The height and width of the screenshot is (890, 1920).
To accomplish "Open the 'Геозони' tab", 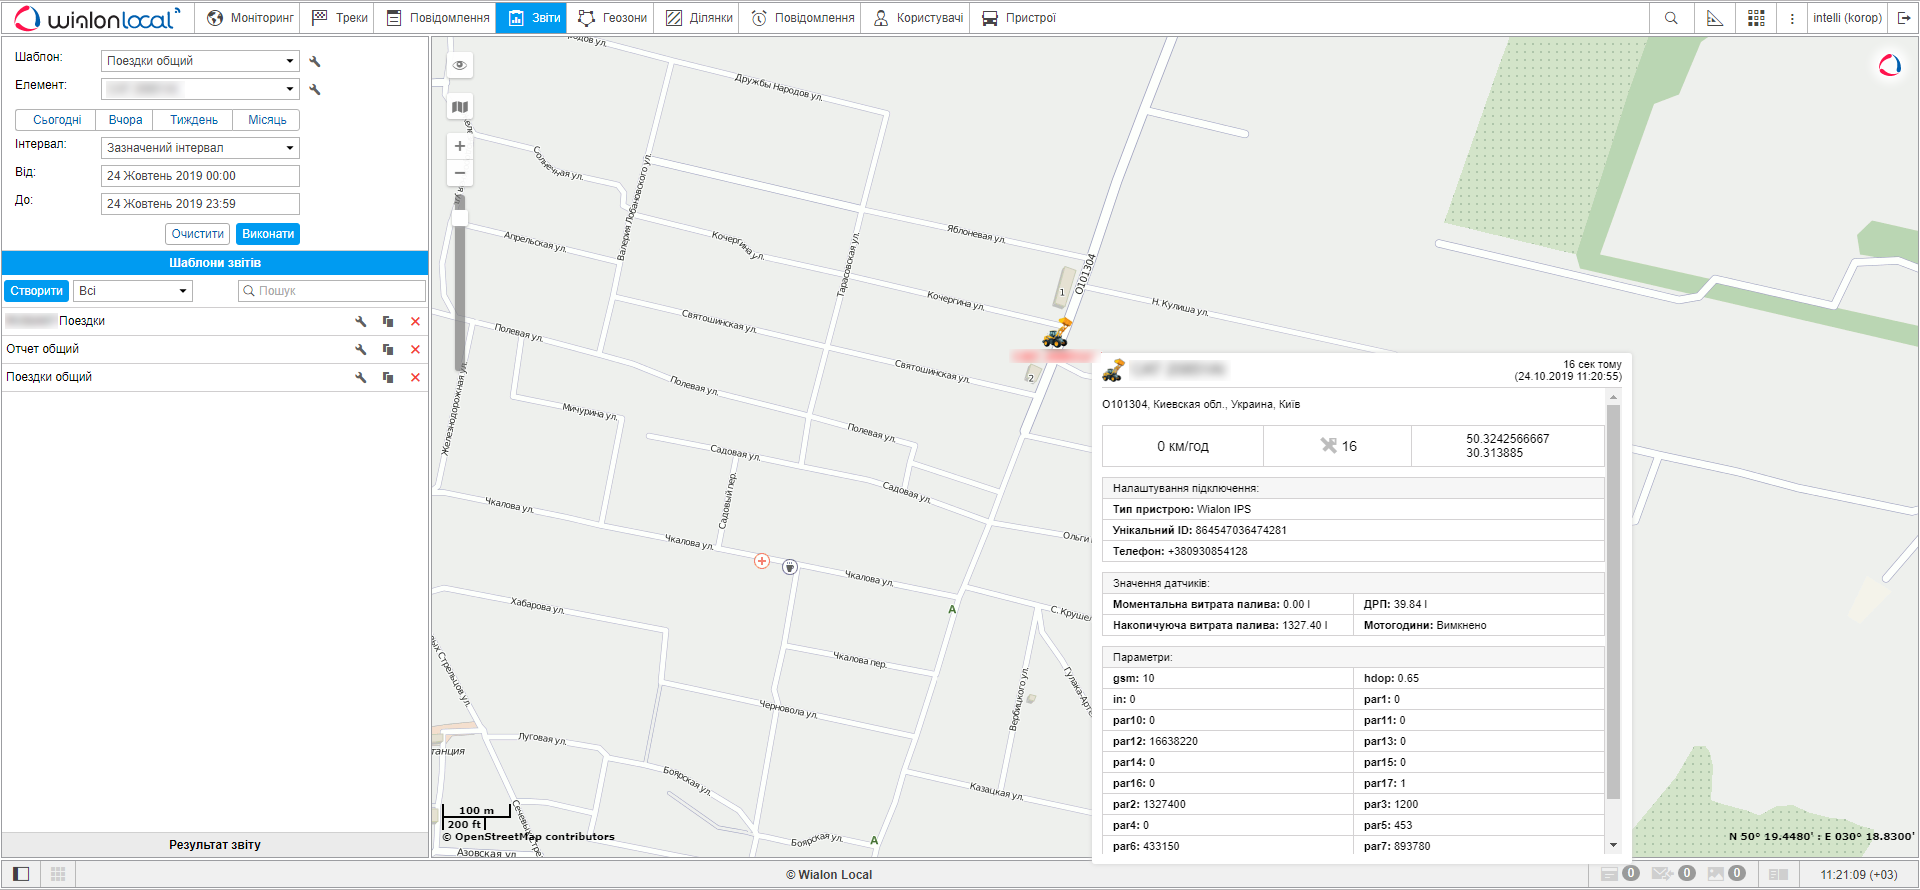I will 612,18.
